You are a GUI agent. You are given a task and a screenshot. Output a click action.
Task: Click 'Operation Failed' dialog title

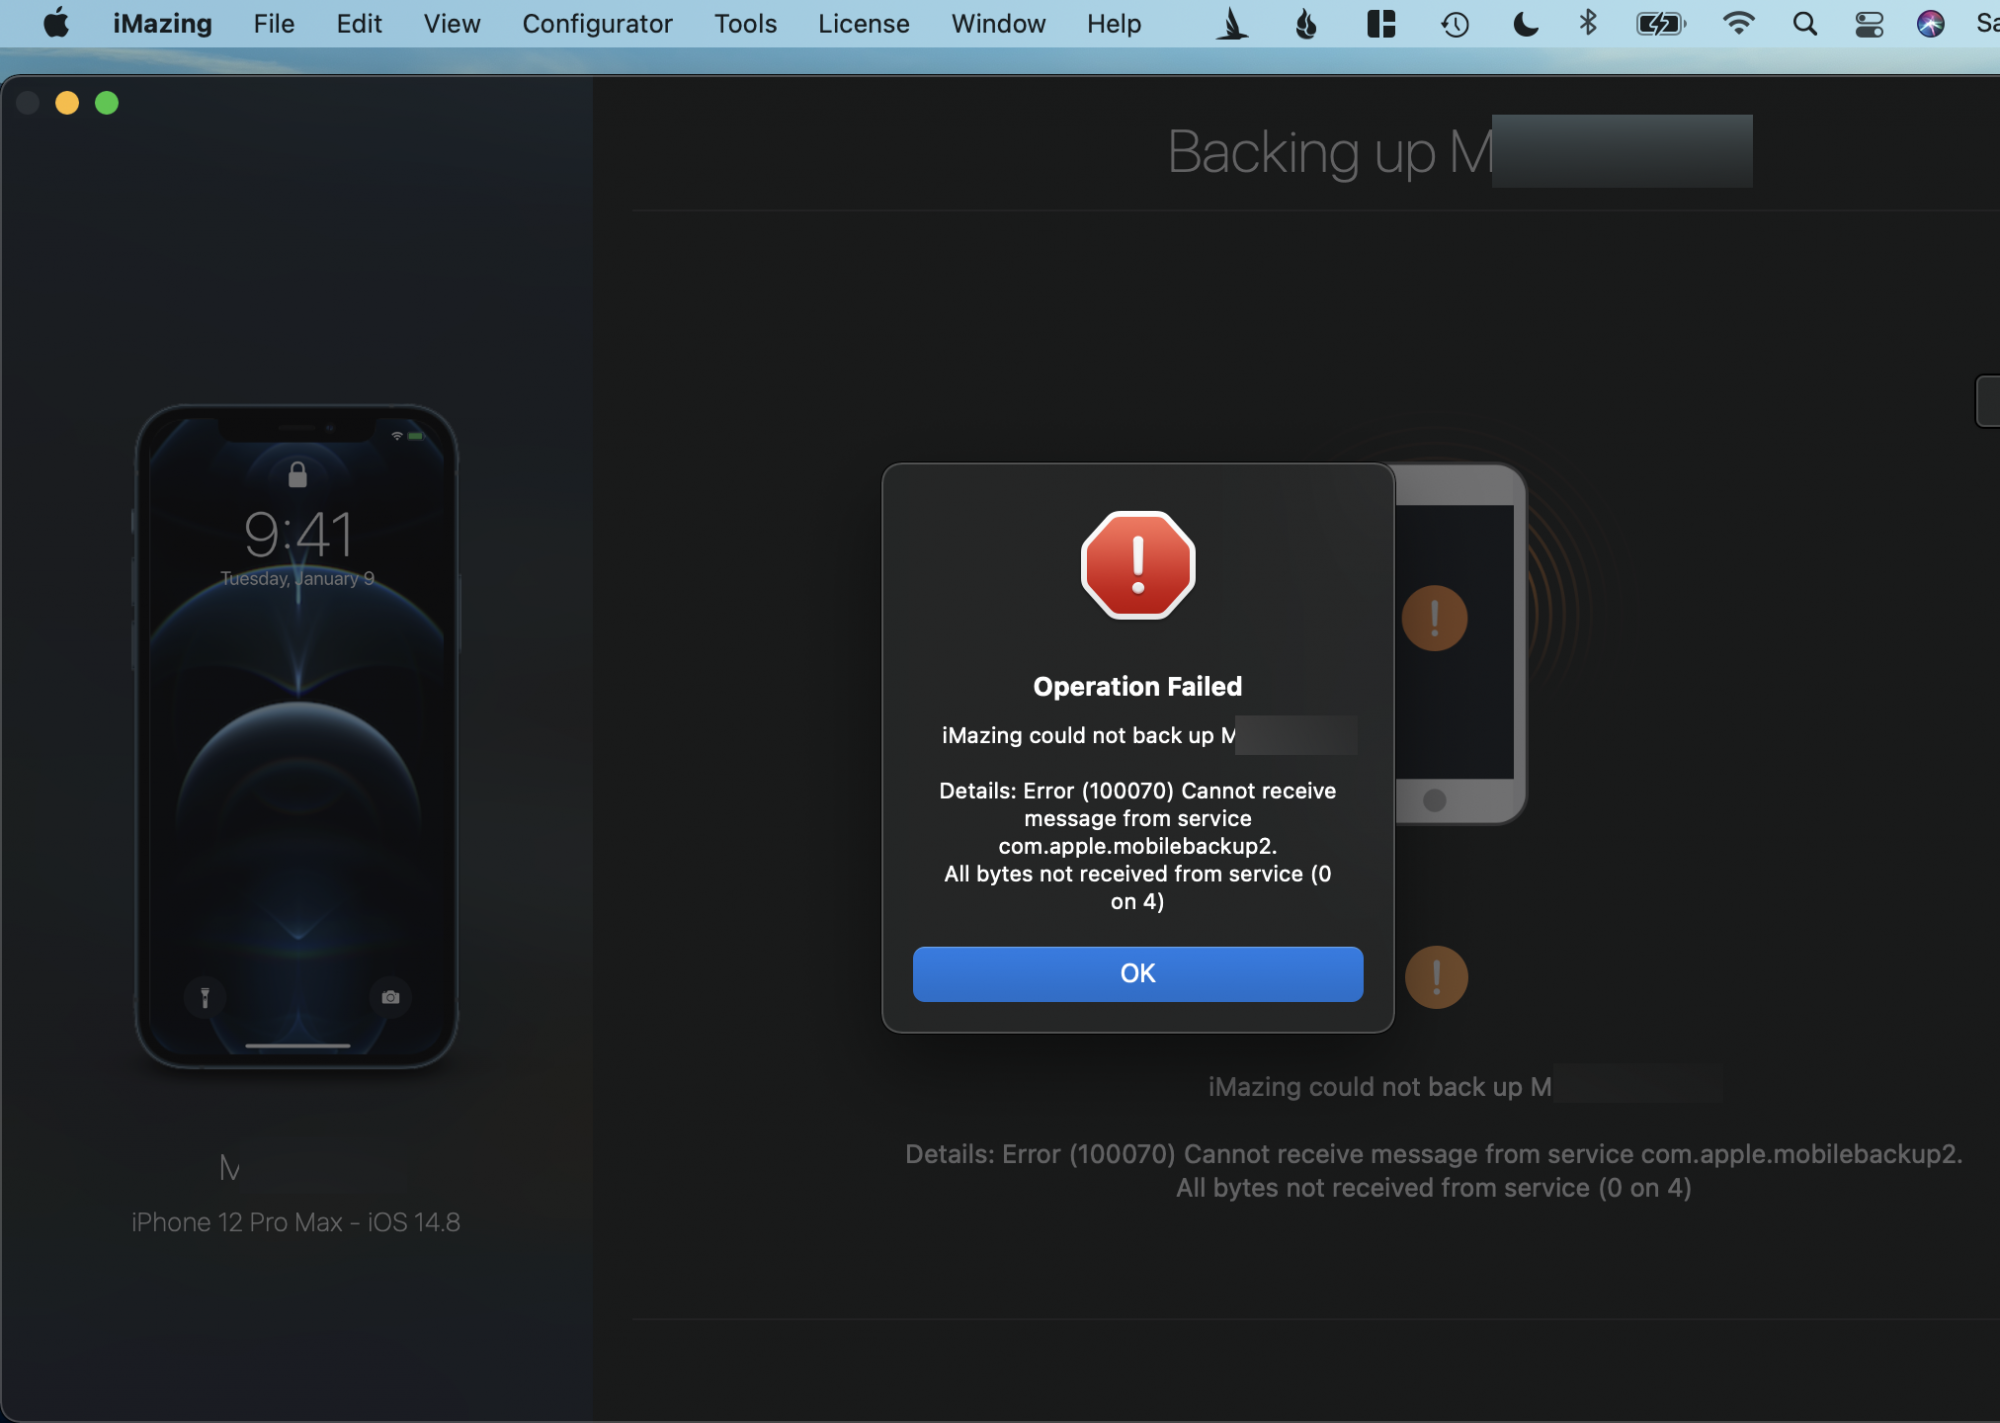pos(1137,686)
